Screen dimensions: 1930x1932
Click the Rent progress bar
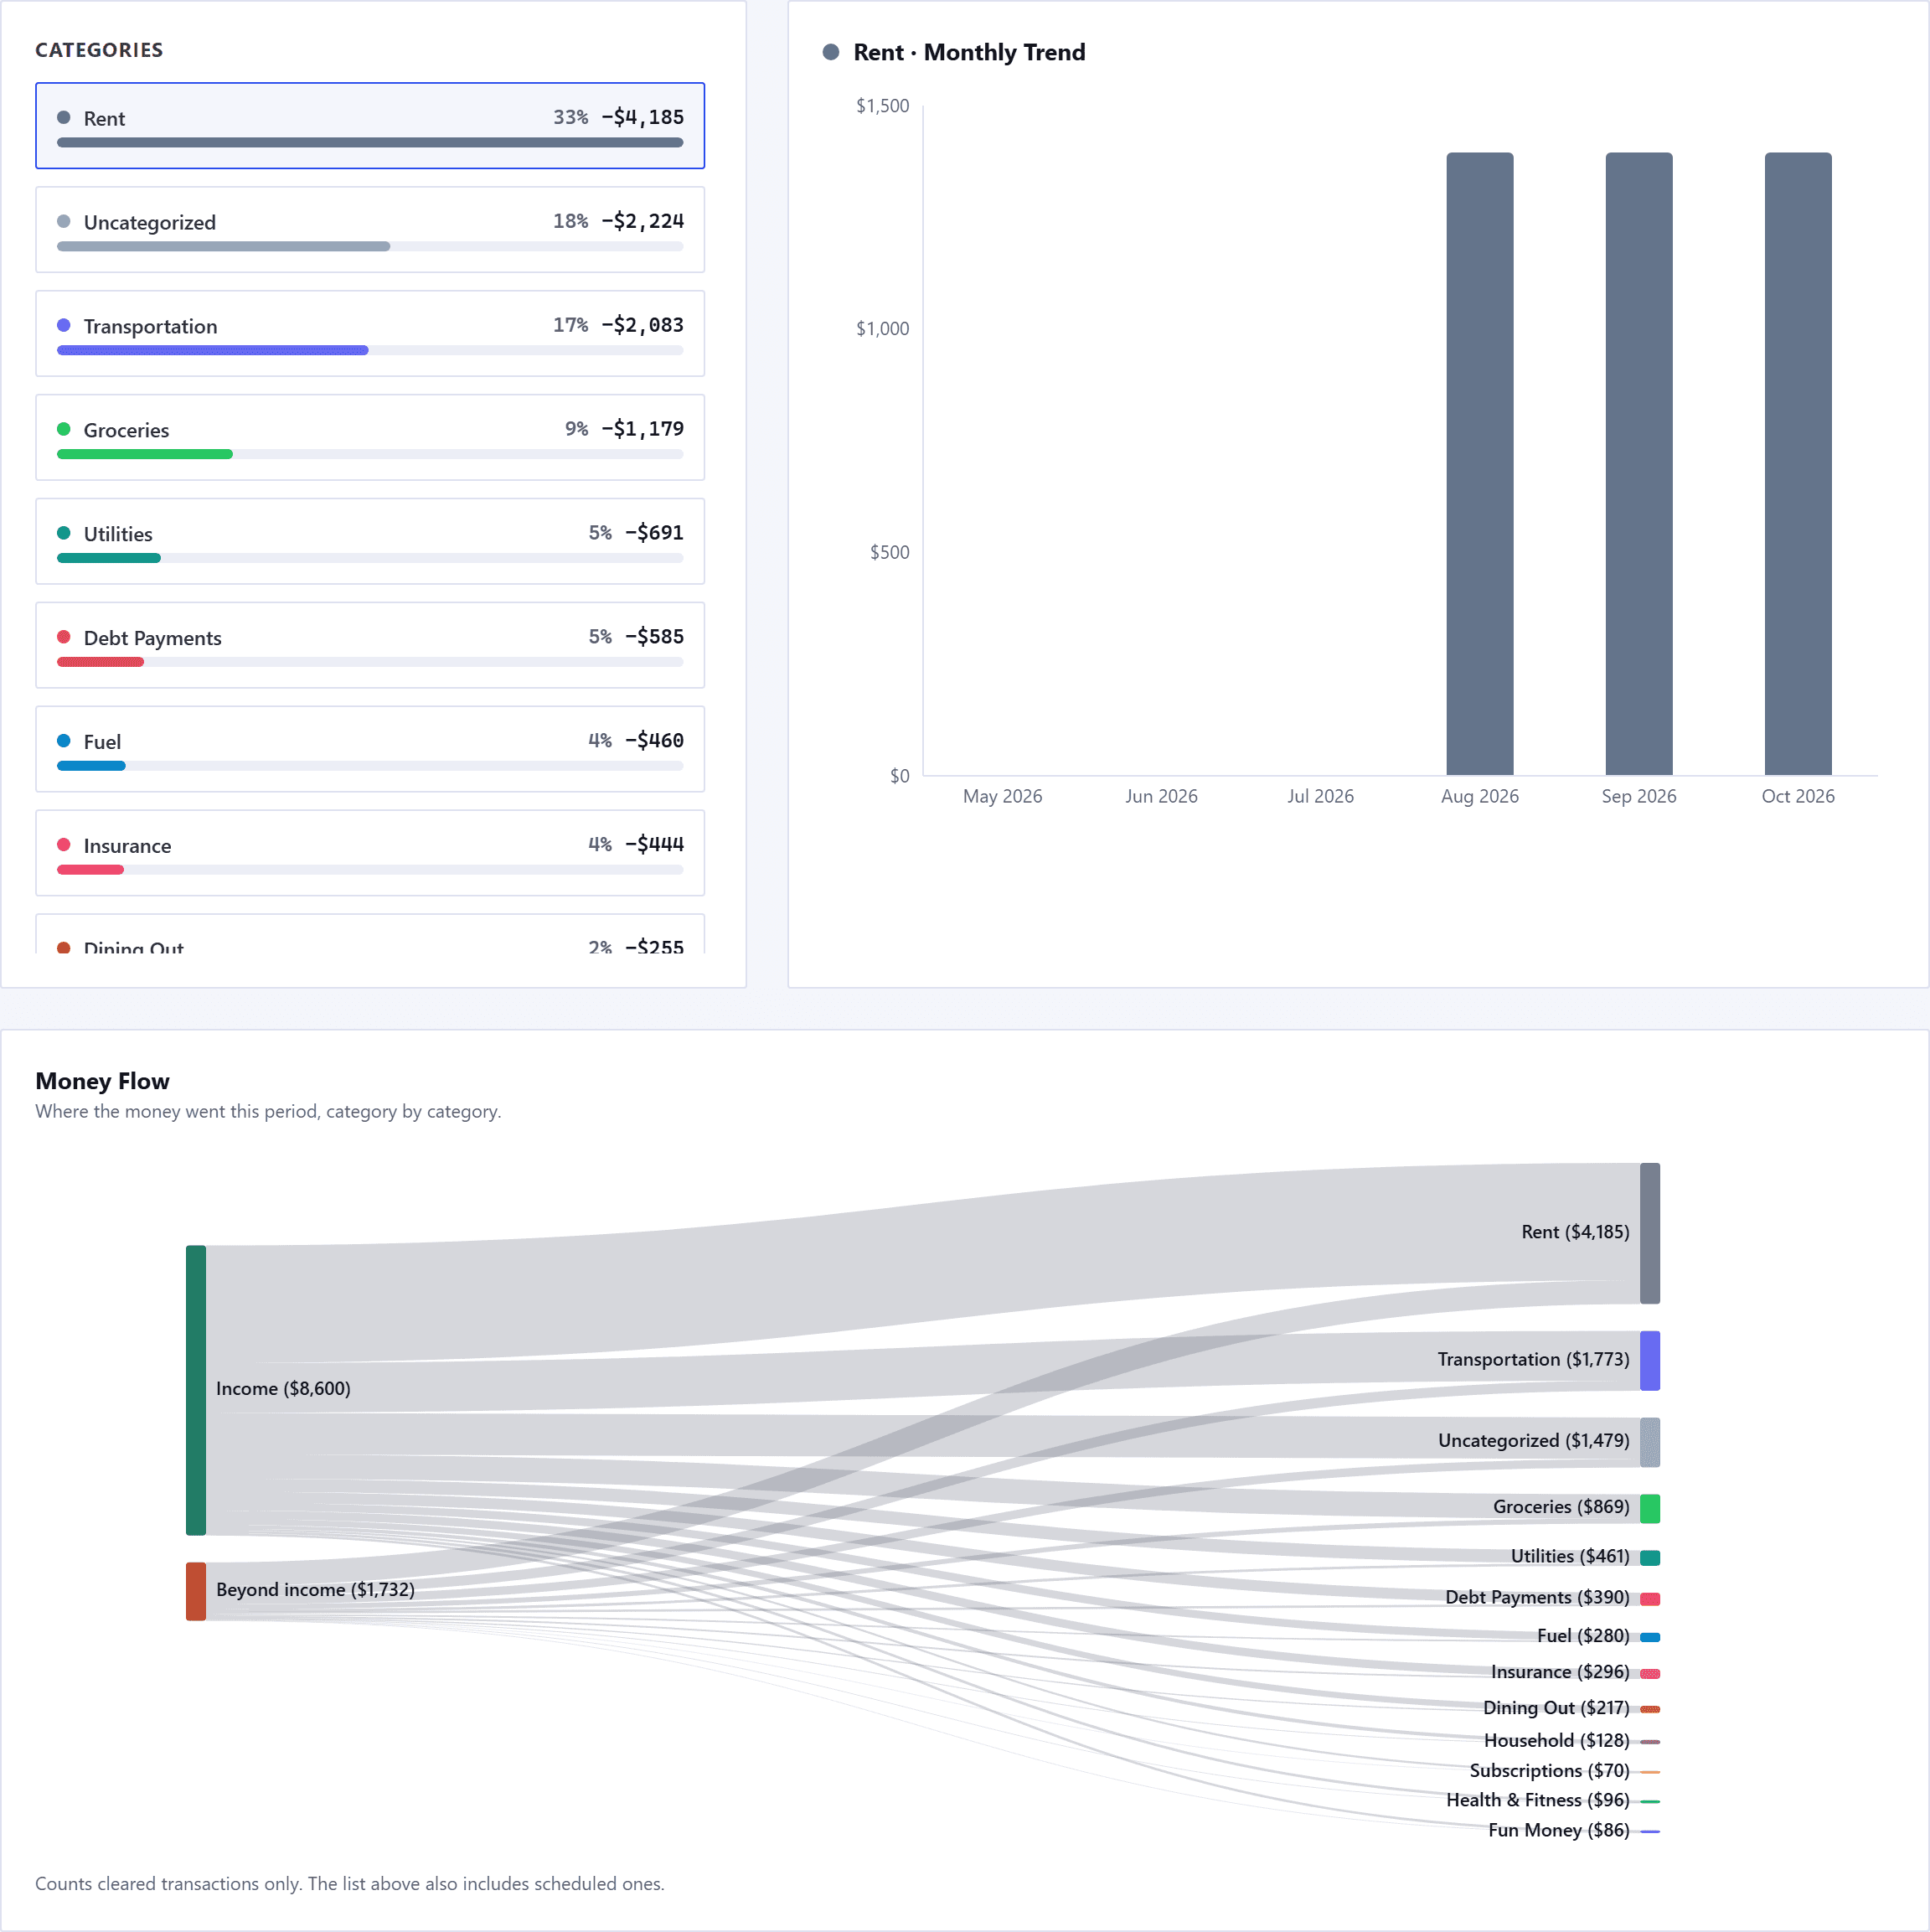370,143
